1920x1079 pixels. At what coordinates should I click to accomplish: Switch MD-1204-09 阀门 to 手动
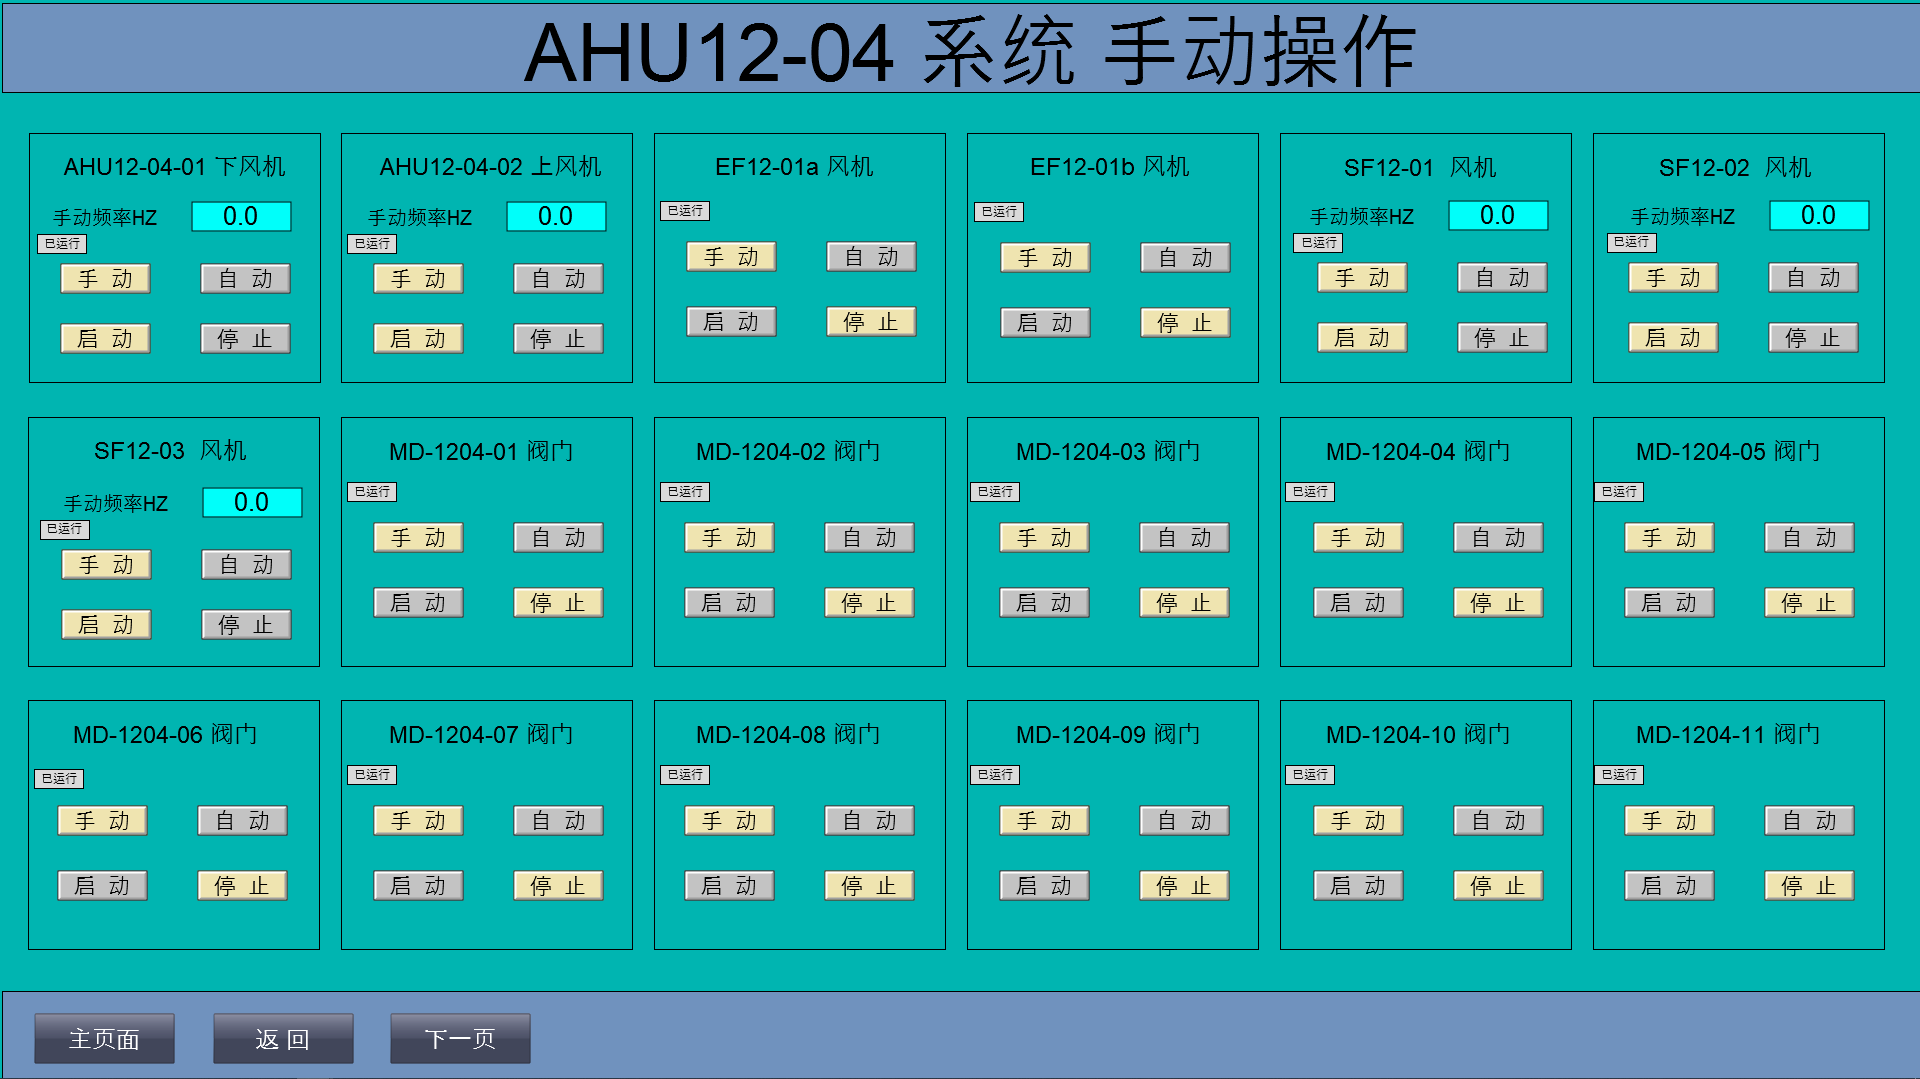pyautogui.click(x=1043, y=820)
